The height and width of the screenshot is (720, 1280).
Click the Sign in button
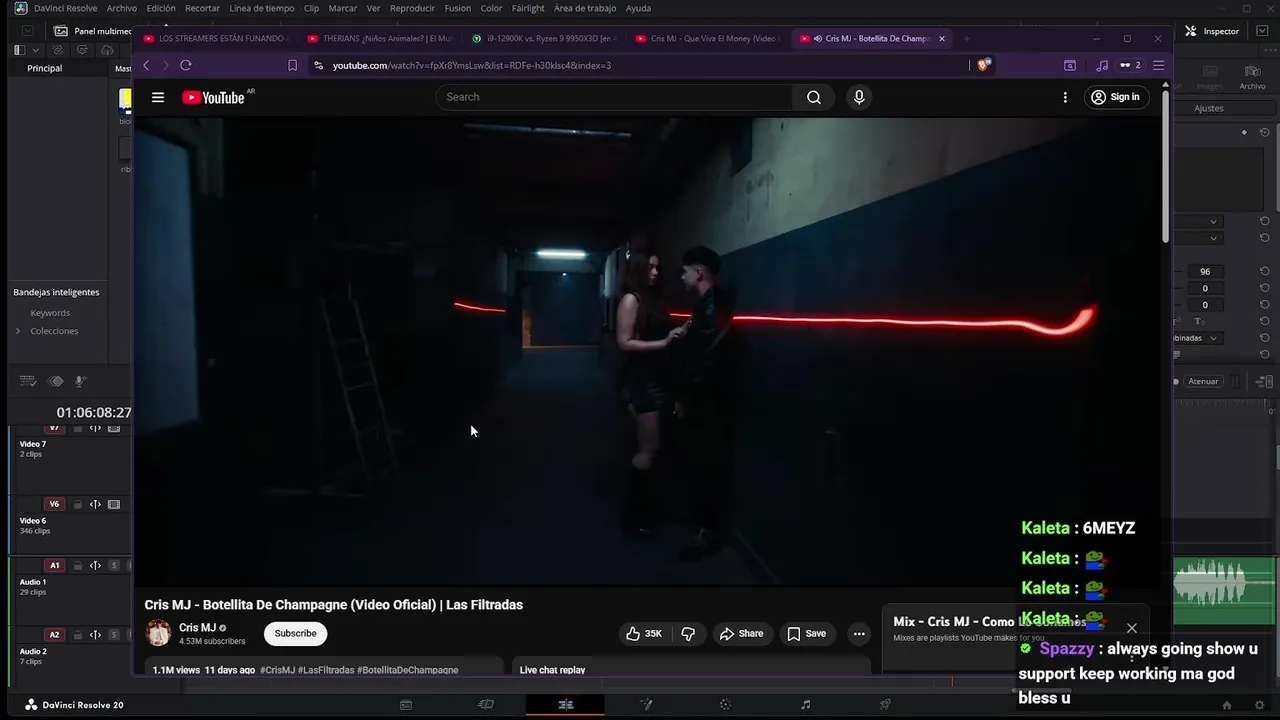point(1115,97)
